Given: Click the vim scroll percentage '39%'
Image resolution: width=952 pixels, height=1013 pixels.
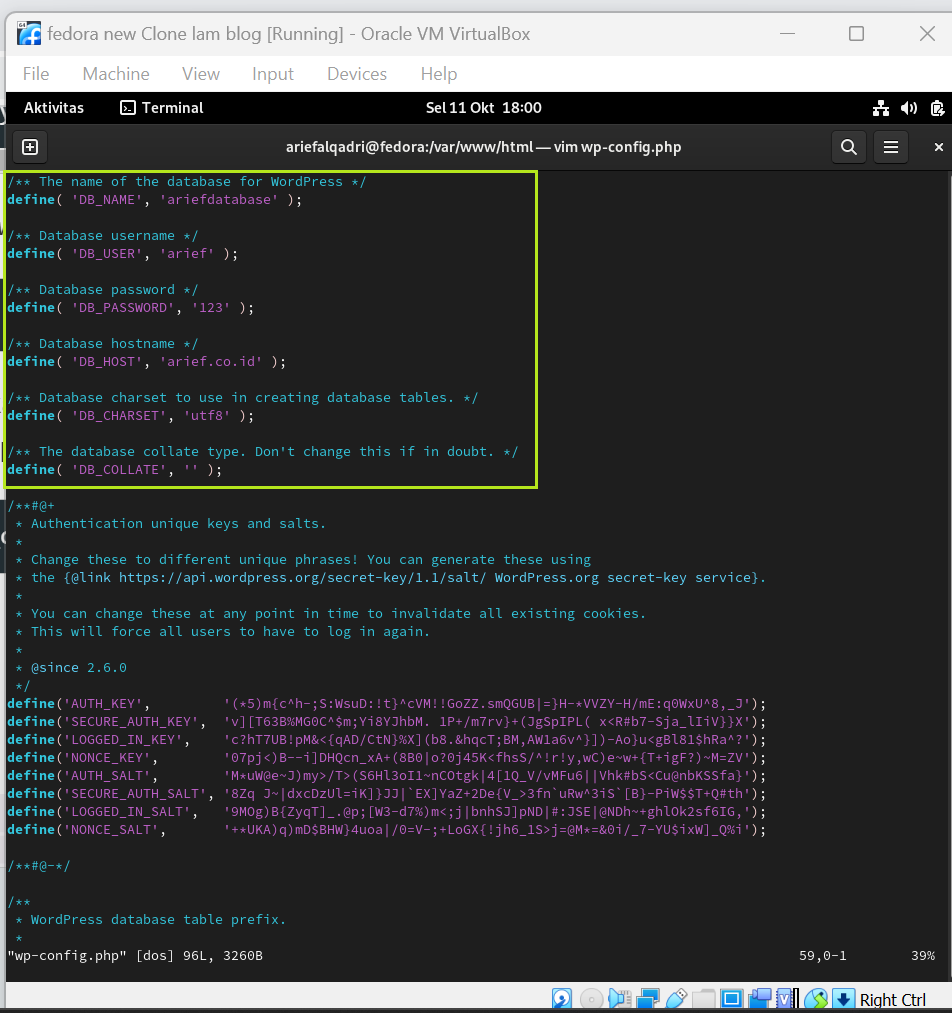Looking at the screenshot, I should 923,956.
